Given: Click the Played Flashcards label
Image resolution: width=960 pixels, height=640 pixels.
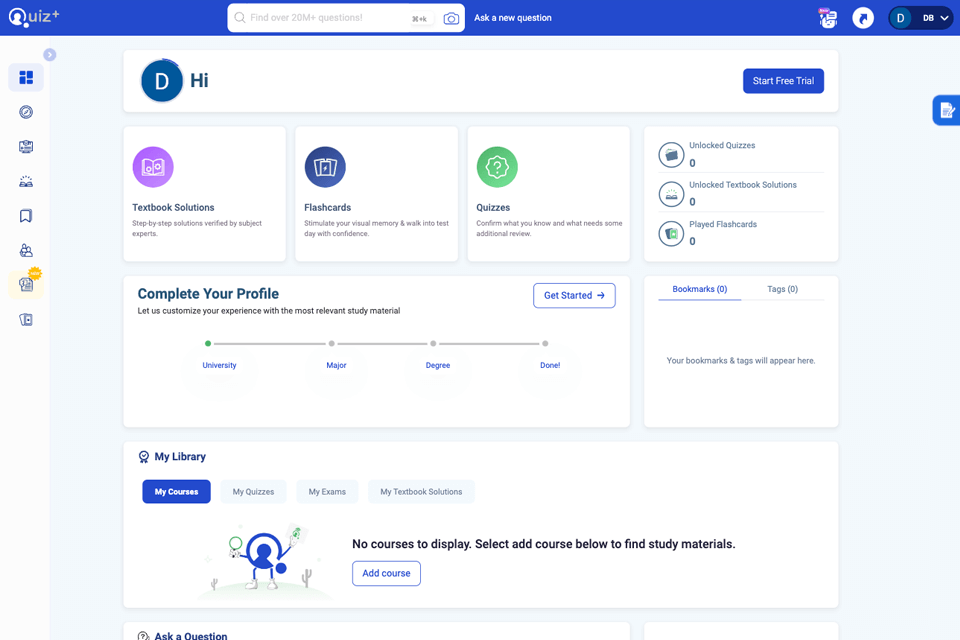Looking at the screenshot, I should (722, 224).
